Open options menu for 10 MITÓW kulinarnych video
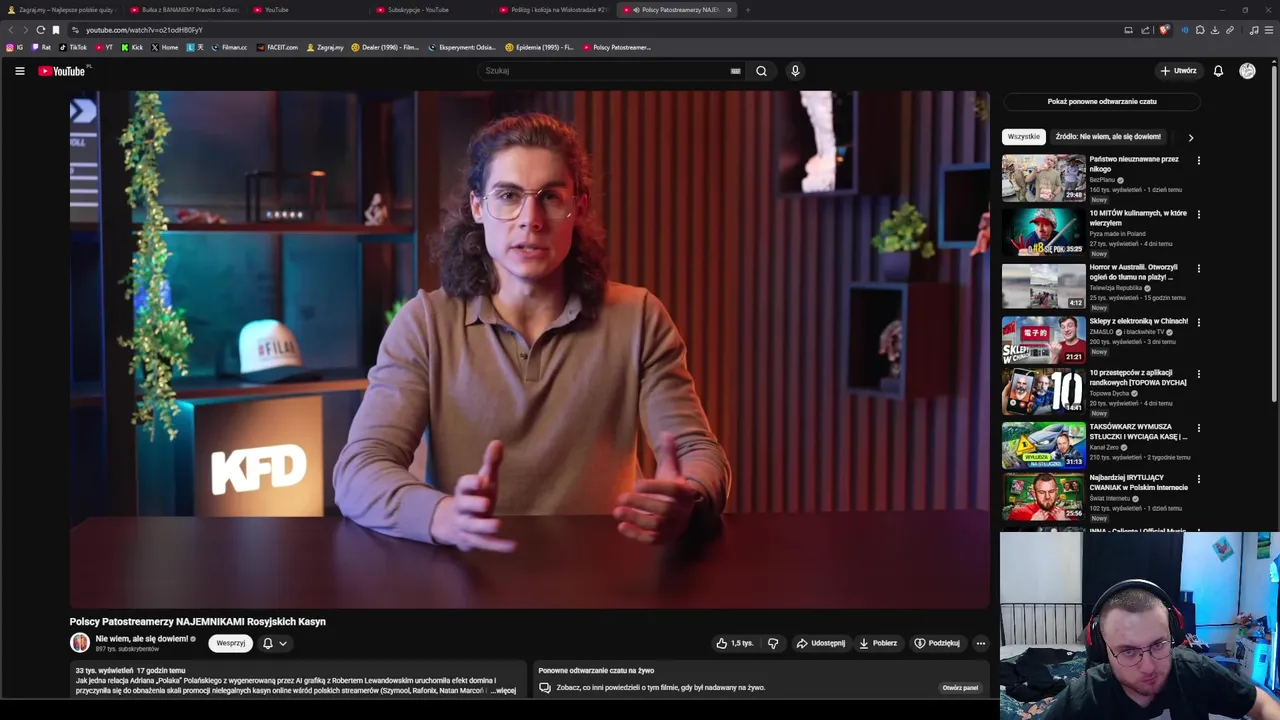The height and width of the screenshot is (720, 1280). [1198, 214]
